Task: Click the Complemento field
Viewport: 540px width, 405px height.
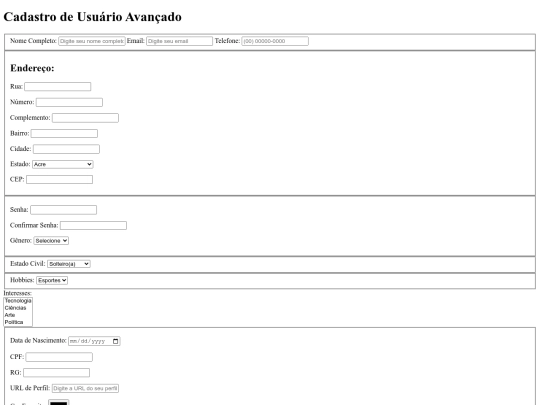Action: point(85,118)
